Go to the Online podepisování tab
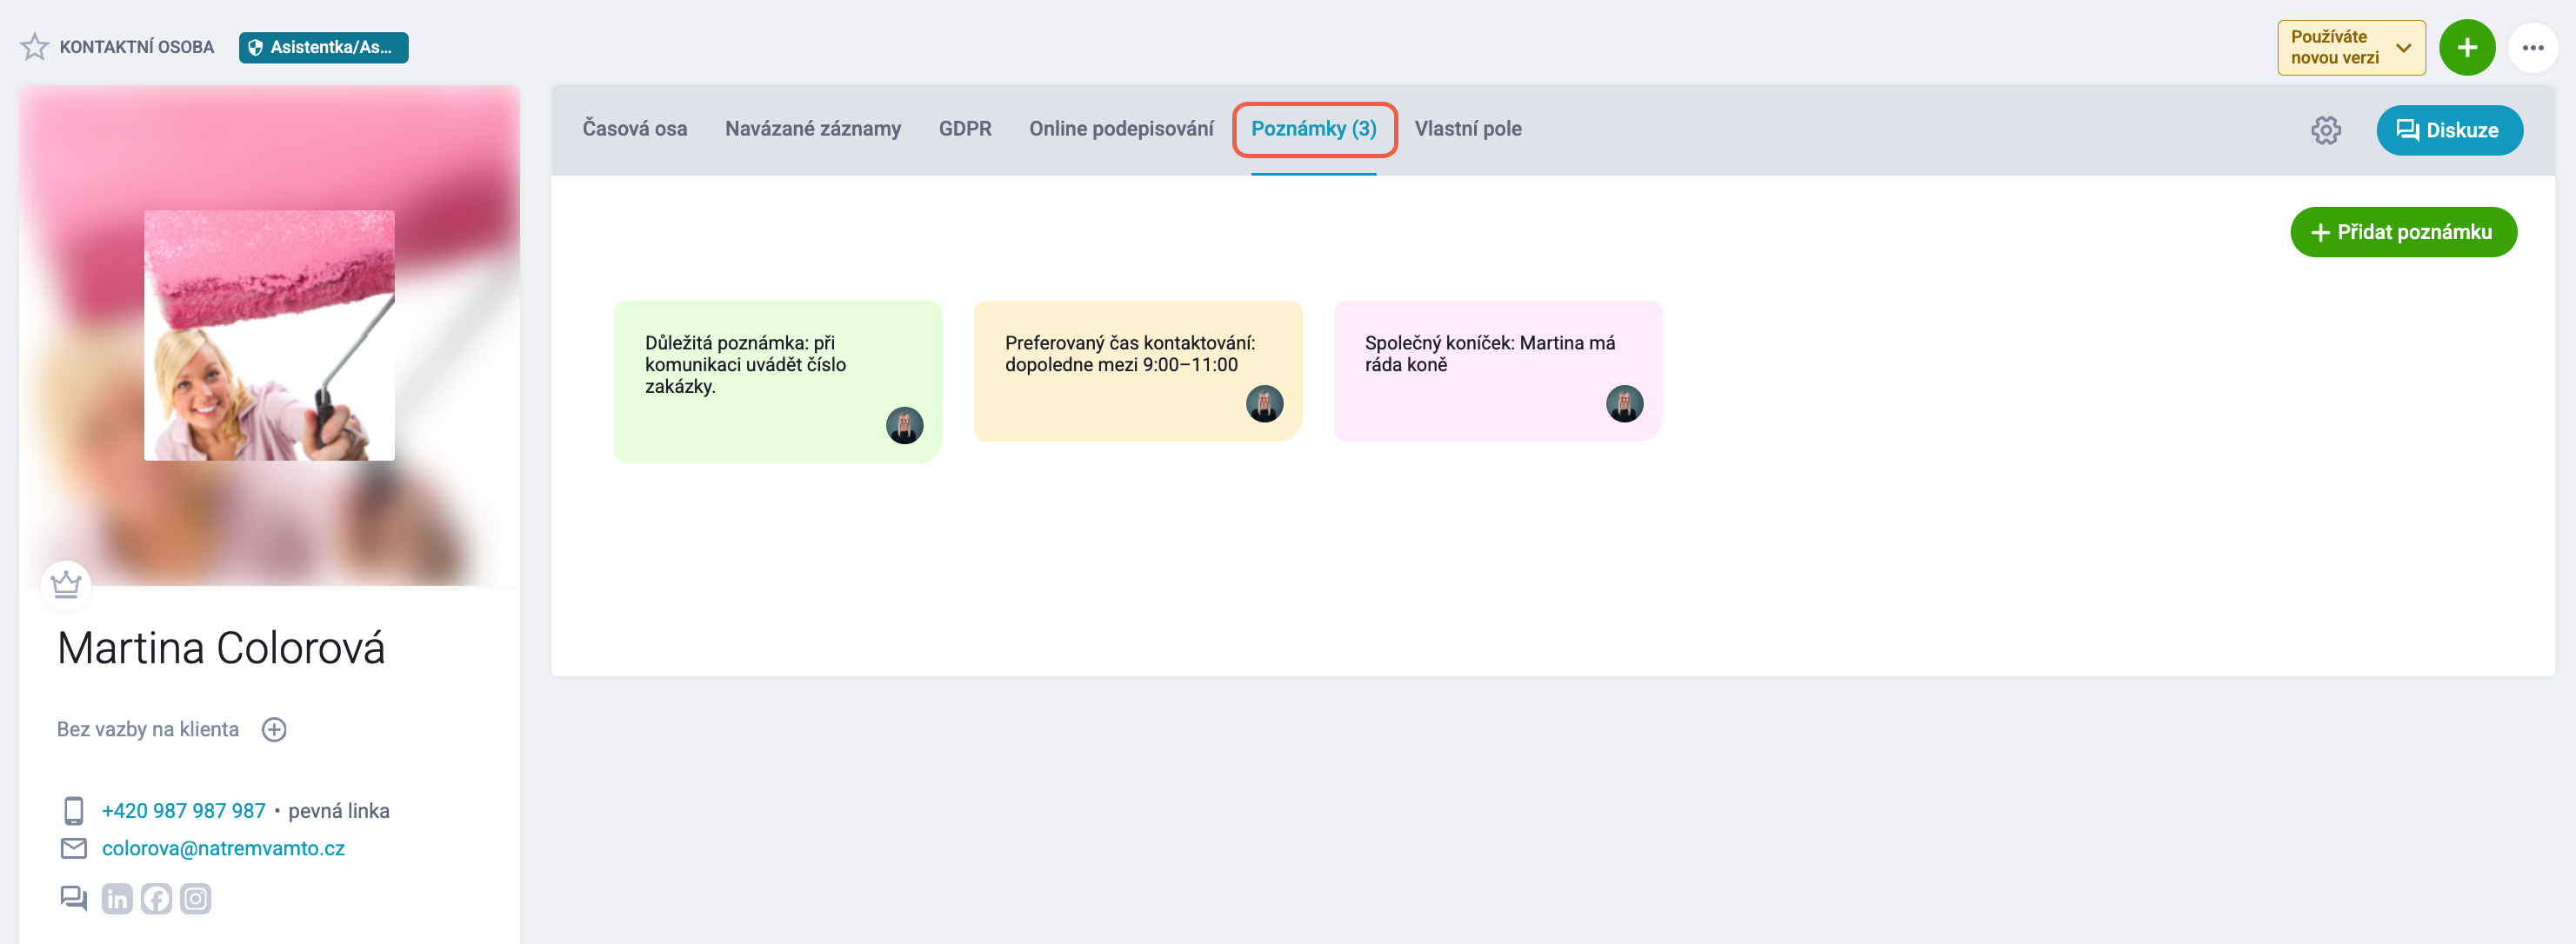 point(1121,129)
